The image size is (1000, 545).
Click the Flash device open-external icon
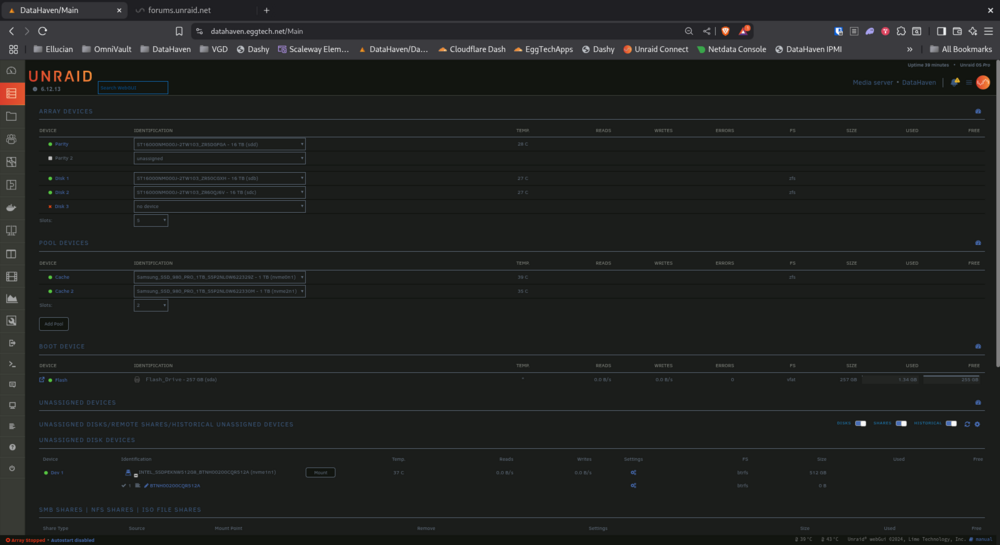tap(42, 380)
